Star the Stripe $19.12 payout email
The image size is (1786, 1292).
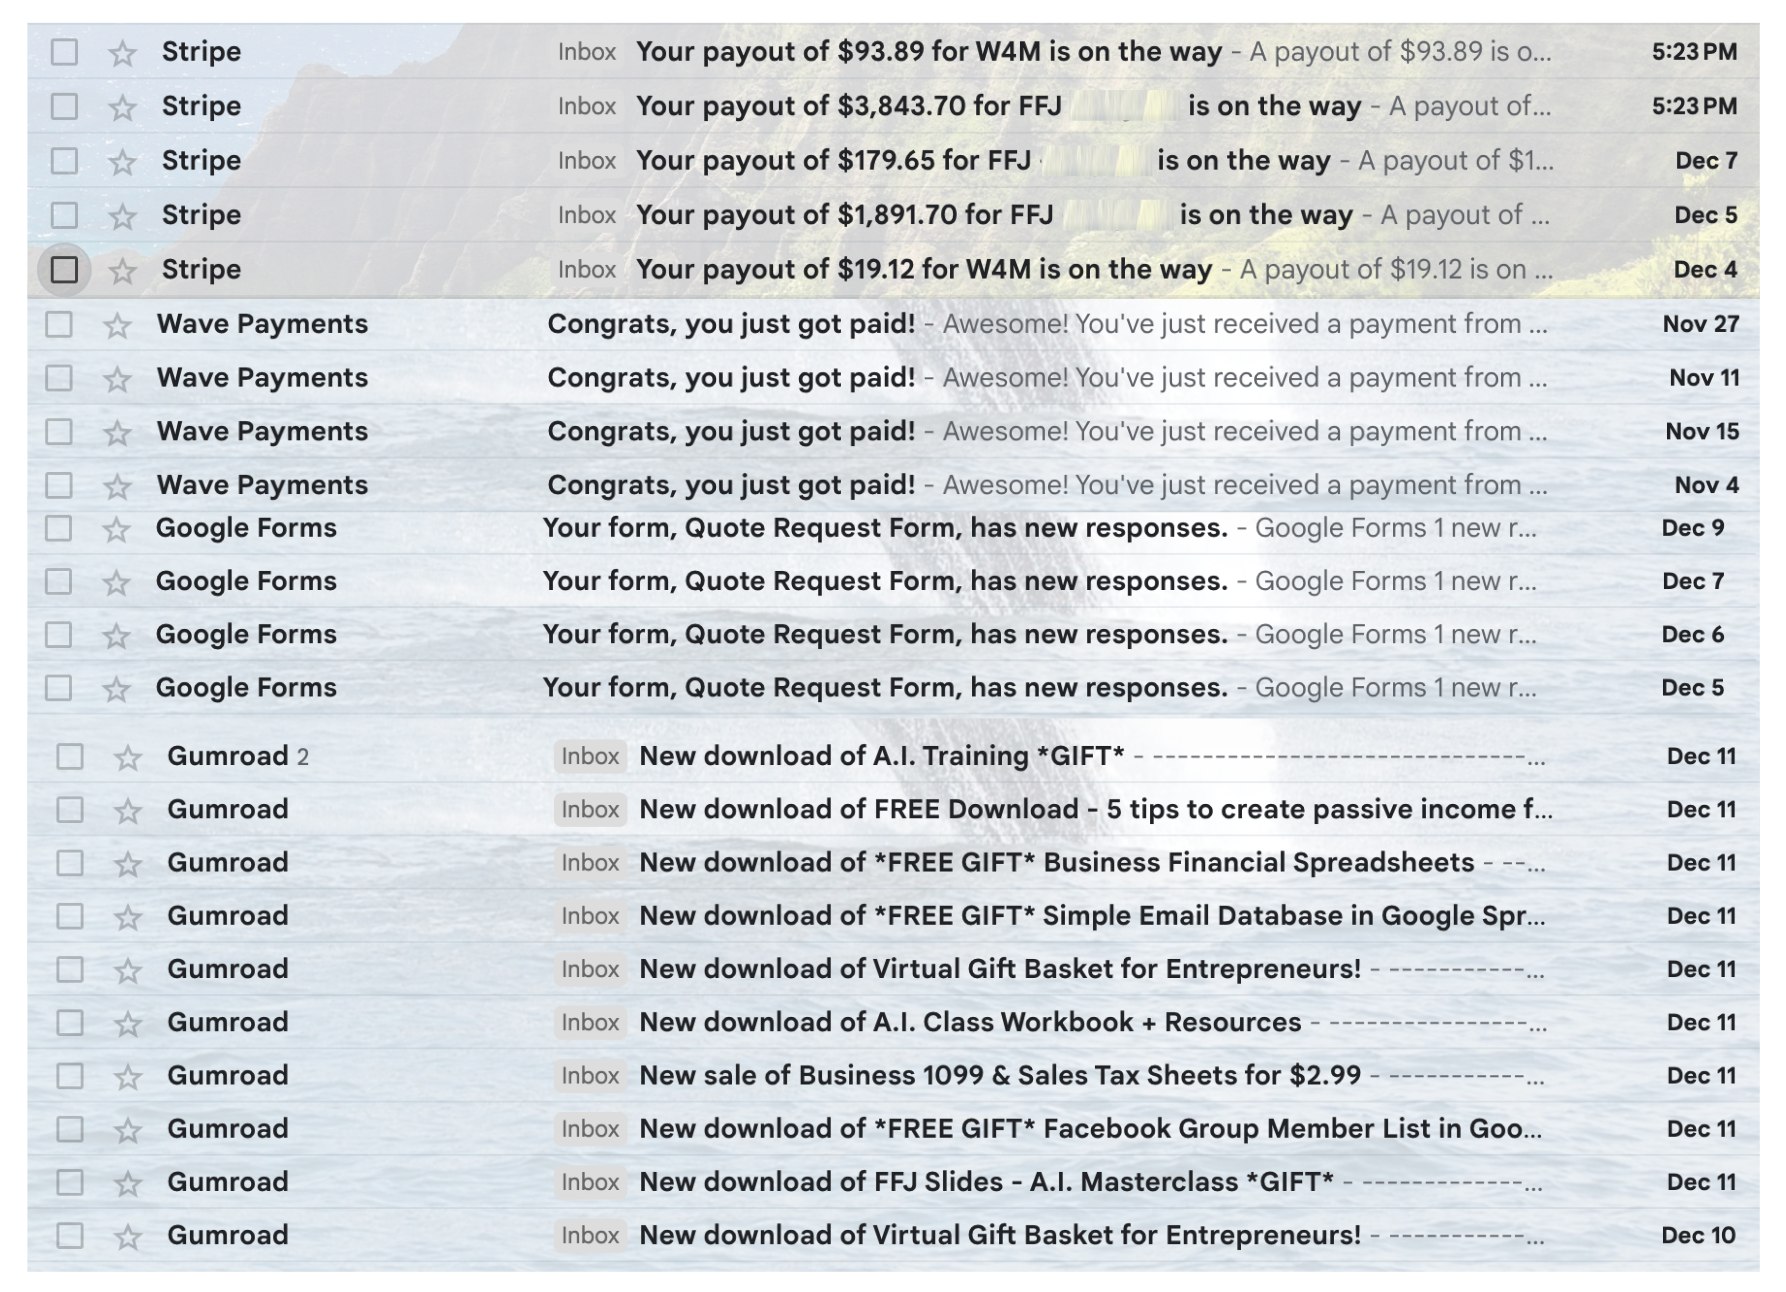pos(122,271)
